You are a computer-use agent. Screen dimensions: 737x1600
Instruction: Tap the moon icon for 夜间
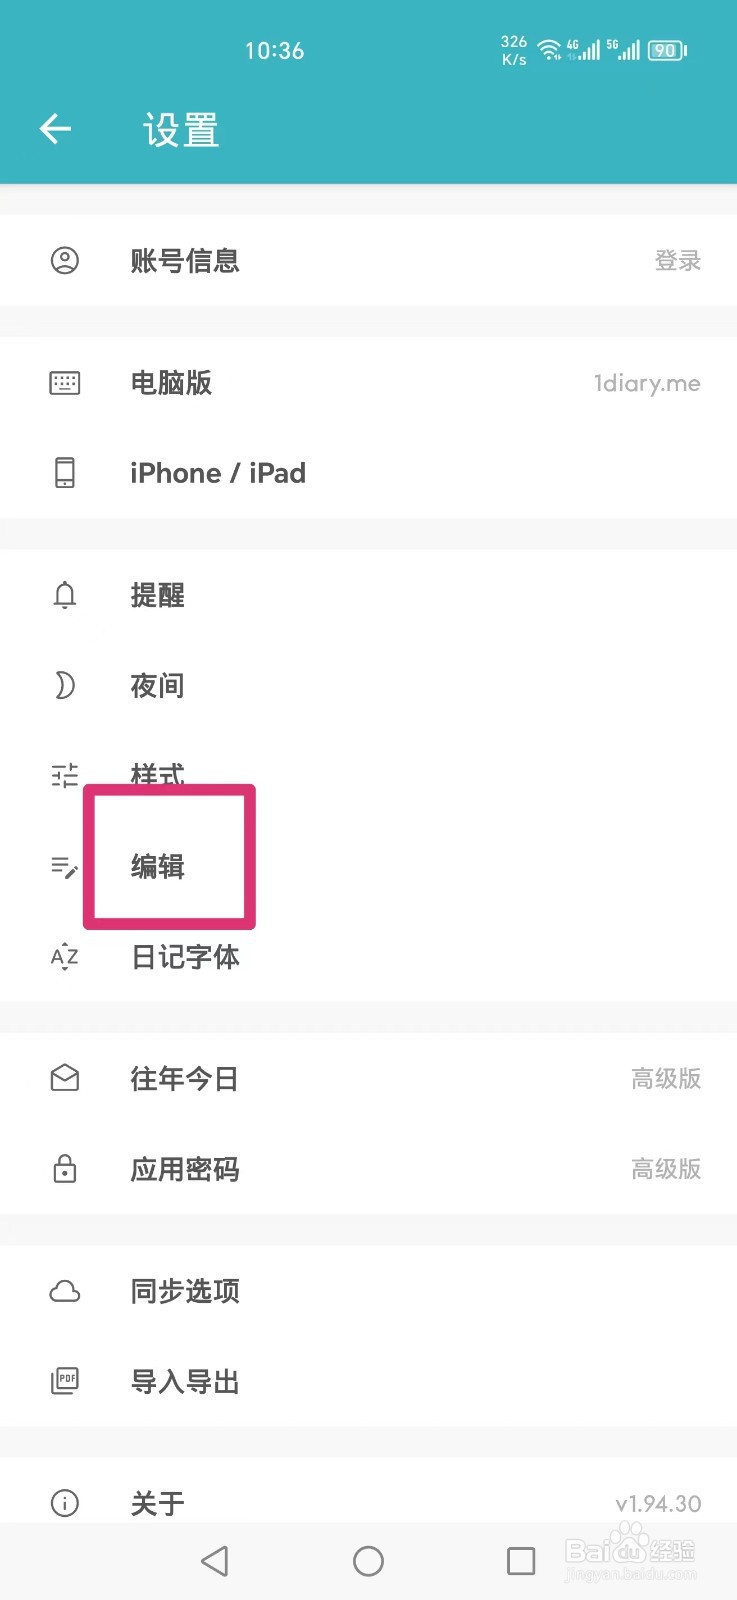pos(65,686)
